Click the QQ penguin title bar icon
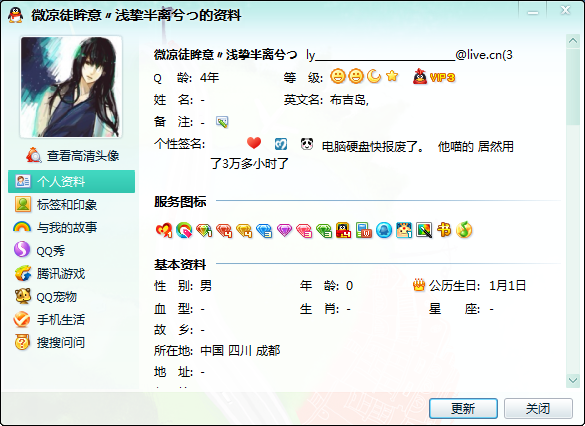Viewport: 585px width, 426px height. click(15, 15)
